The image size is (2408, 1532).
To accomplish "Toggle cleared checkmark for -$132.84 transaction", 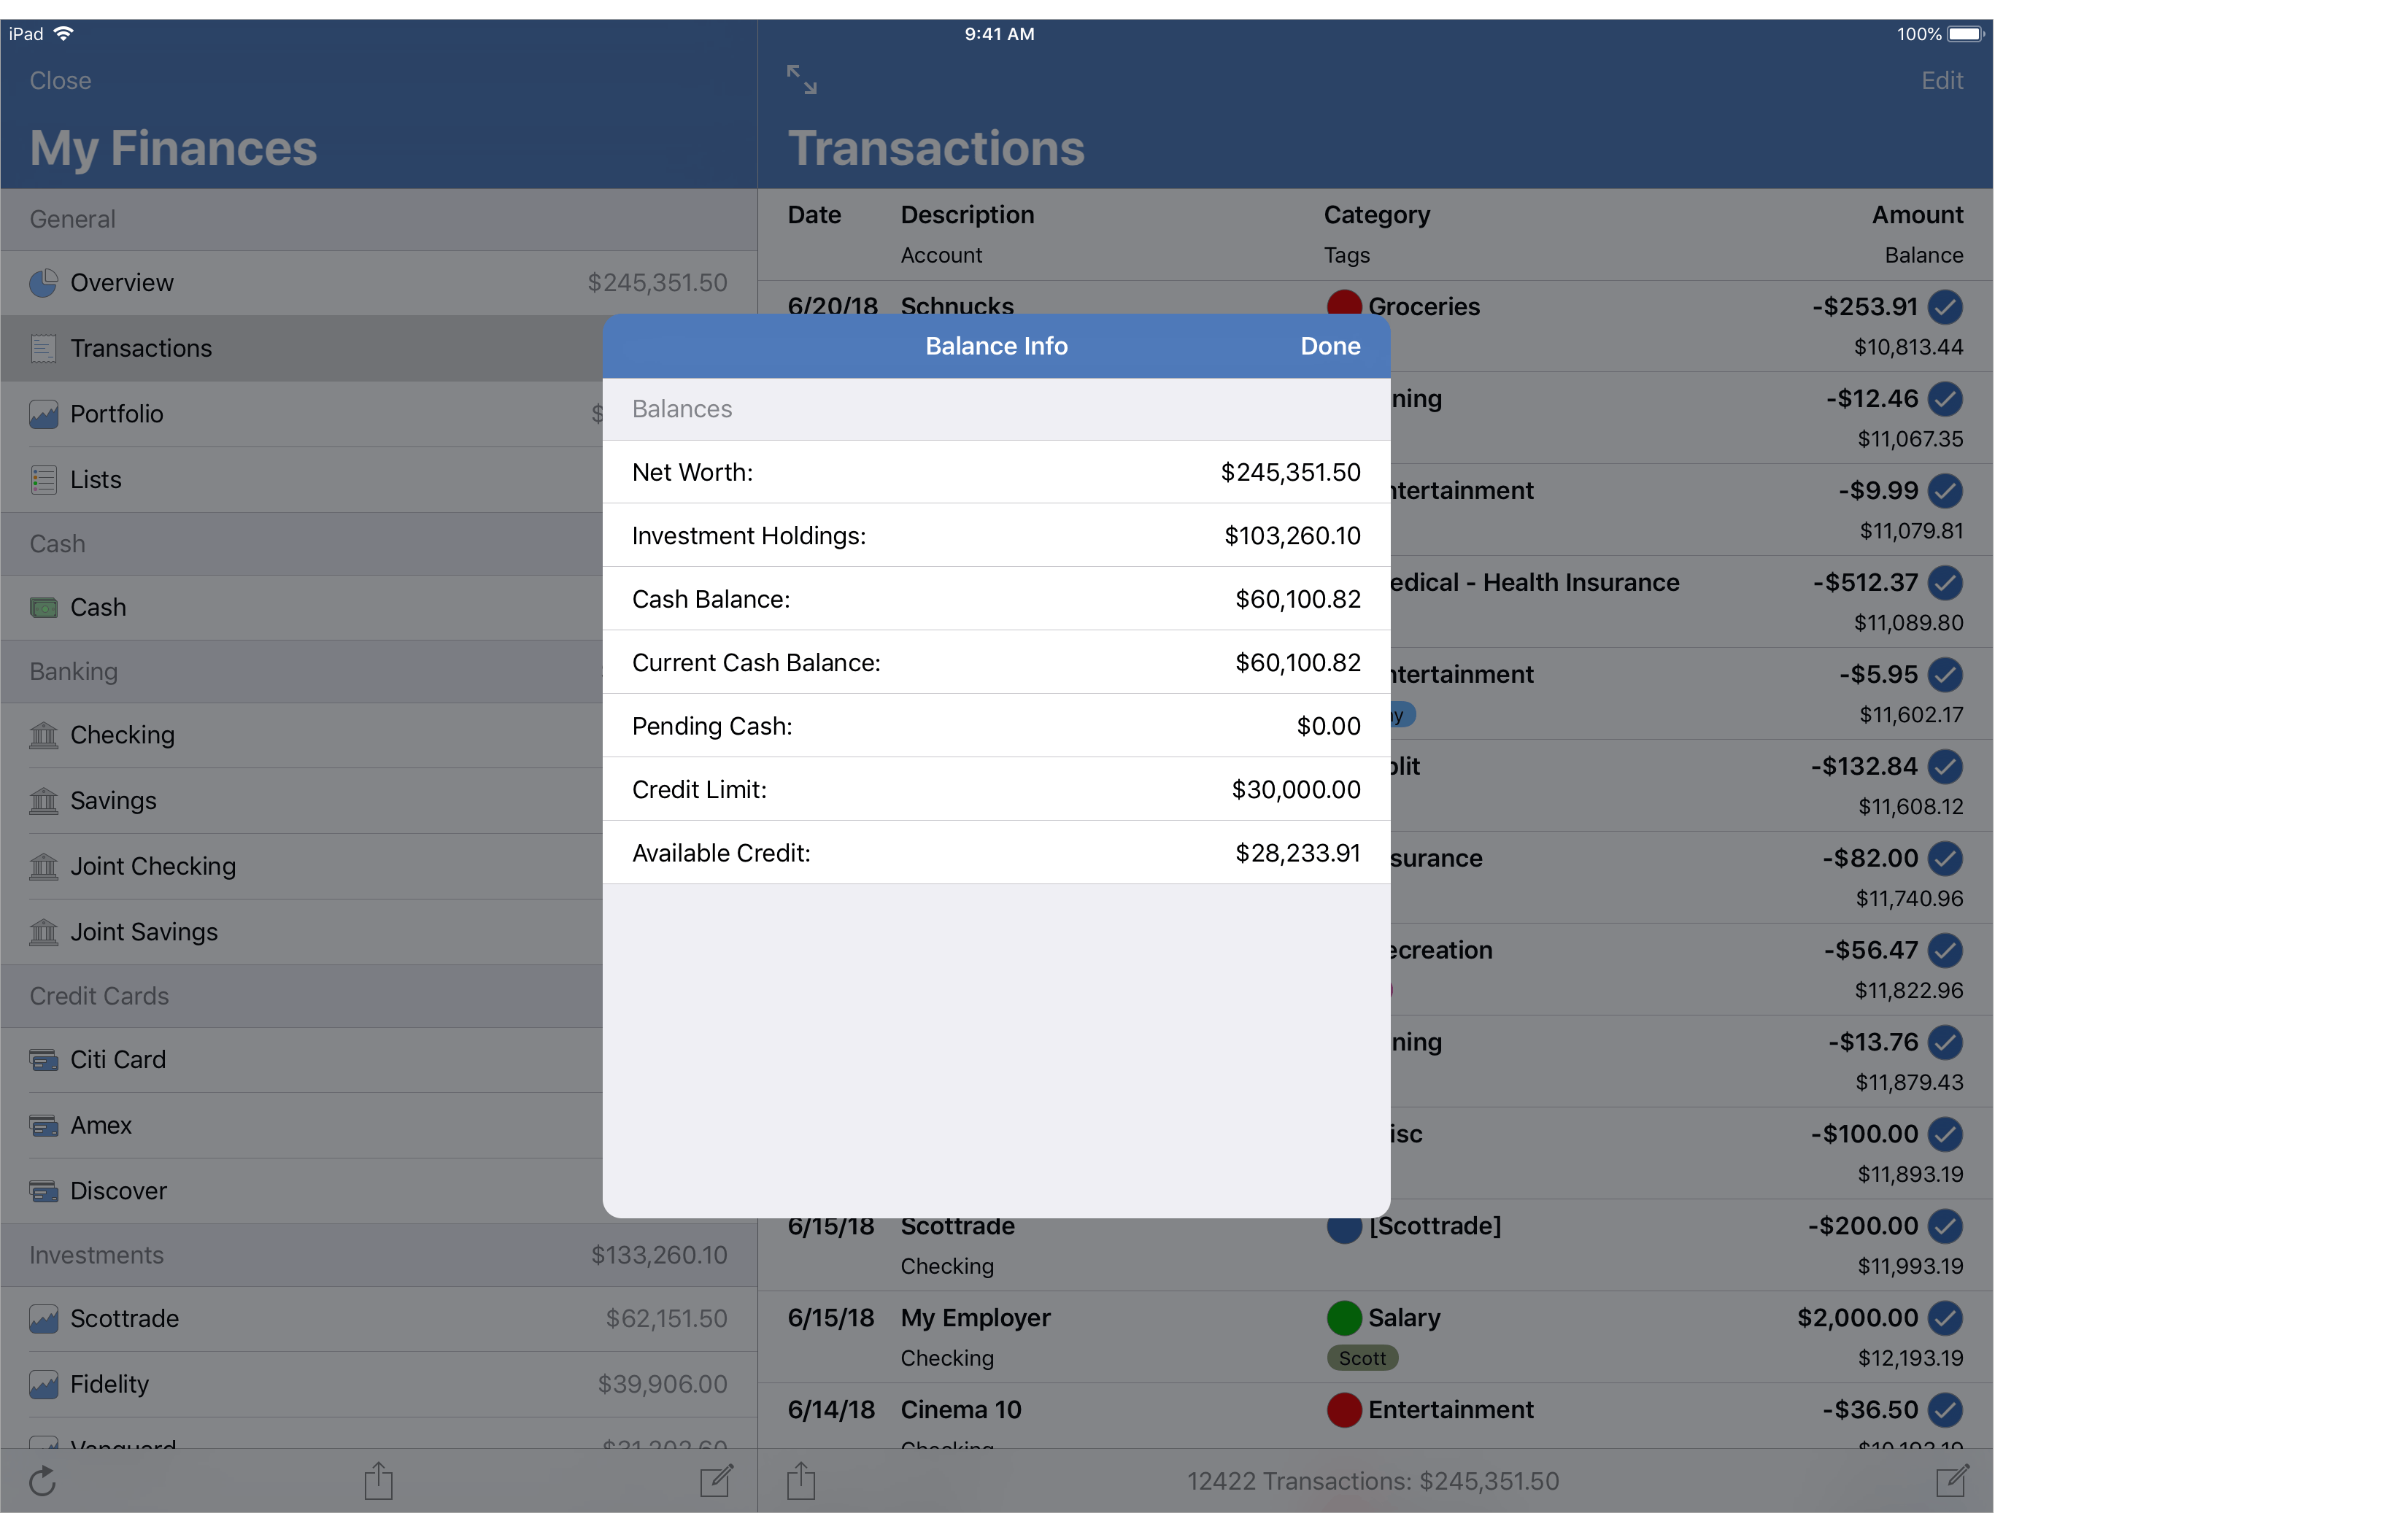I will pos(1945,767).
